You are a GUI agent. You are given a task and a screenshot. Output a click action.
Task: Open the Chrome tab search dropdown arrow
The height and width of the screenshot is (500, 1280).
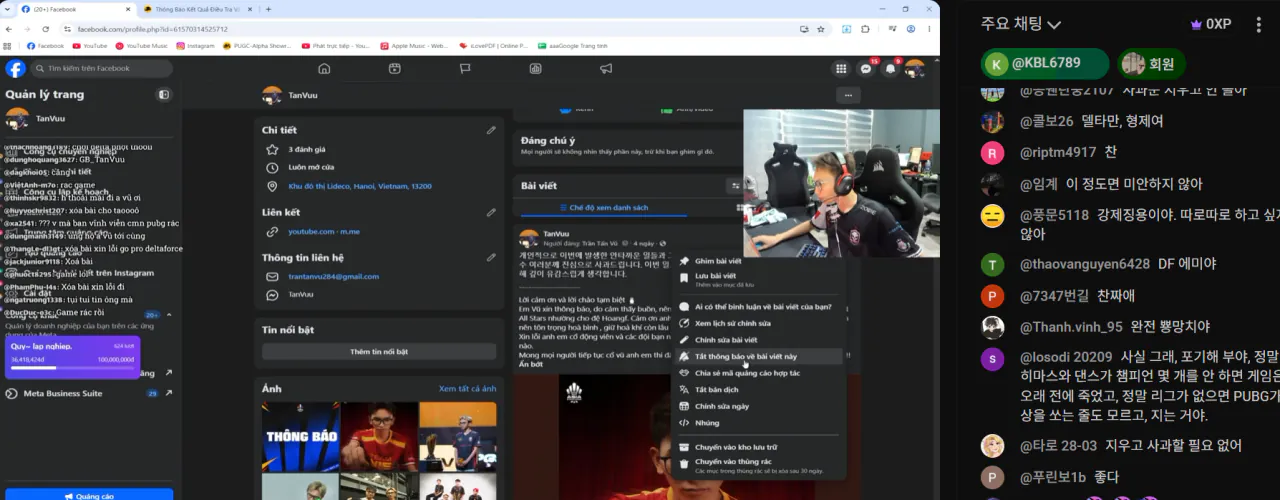pyautogui.click(x=9, y=9)
